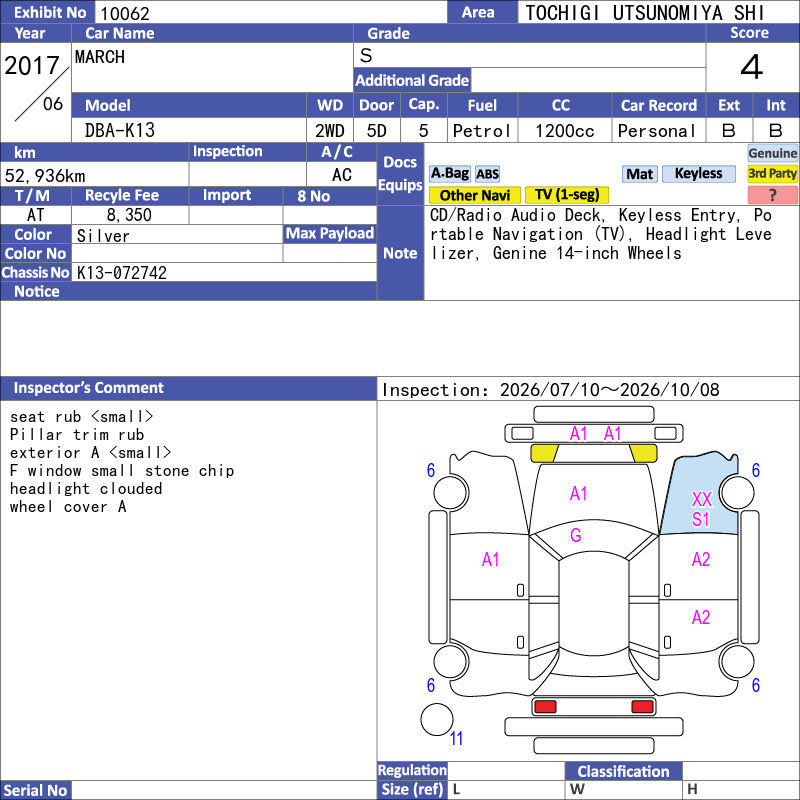Image resolution: width=800 pixels, height=800 pixels.
Task: Click the G mark on windshield
Action: pyautogui.click(x=576, y=535)
